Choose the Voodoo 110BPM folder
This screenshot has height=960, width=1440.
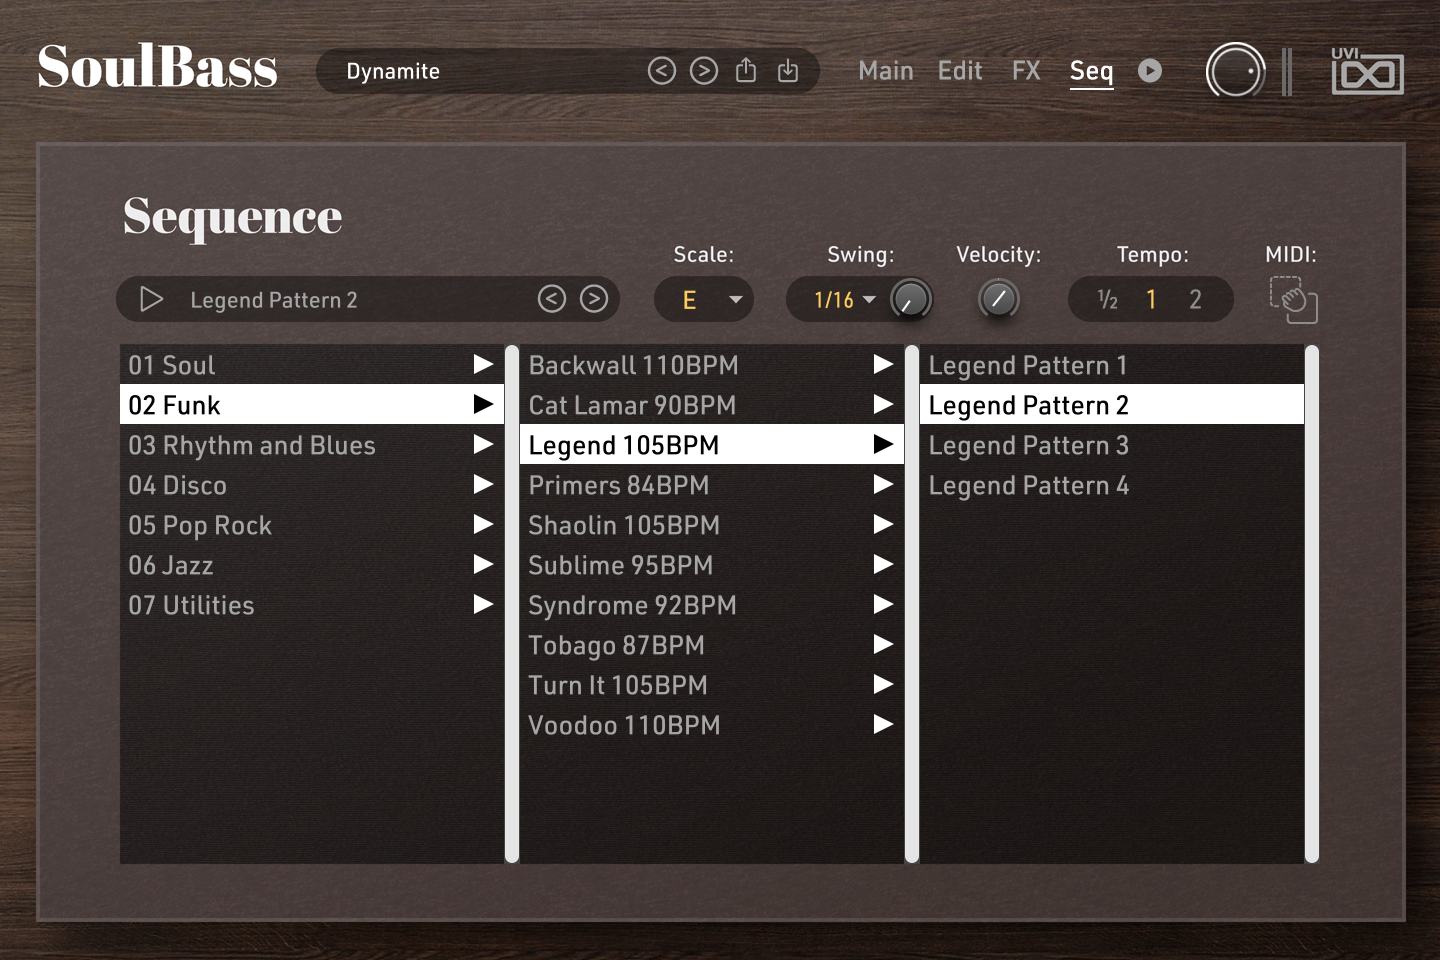tap(624, 725)
